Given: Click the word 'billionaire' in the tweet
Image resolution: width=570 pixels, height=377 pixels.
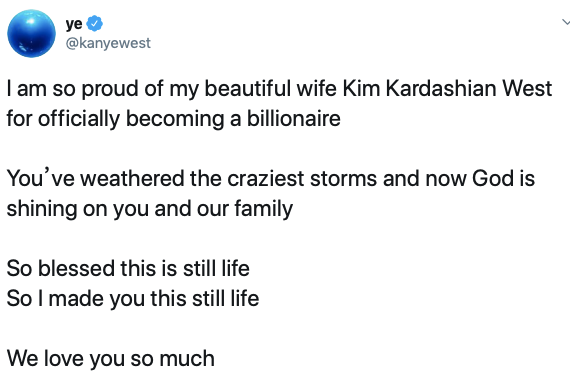Looking at the screenshot, I should point(294,119).
